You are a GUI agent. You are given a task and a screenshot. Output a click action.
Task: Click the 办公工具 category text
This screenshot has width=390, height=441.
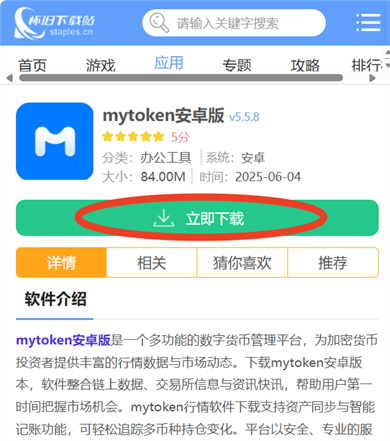pos(166,157)
